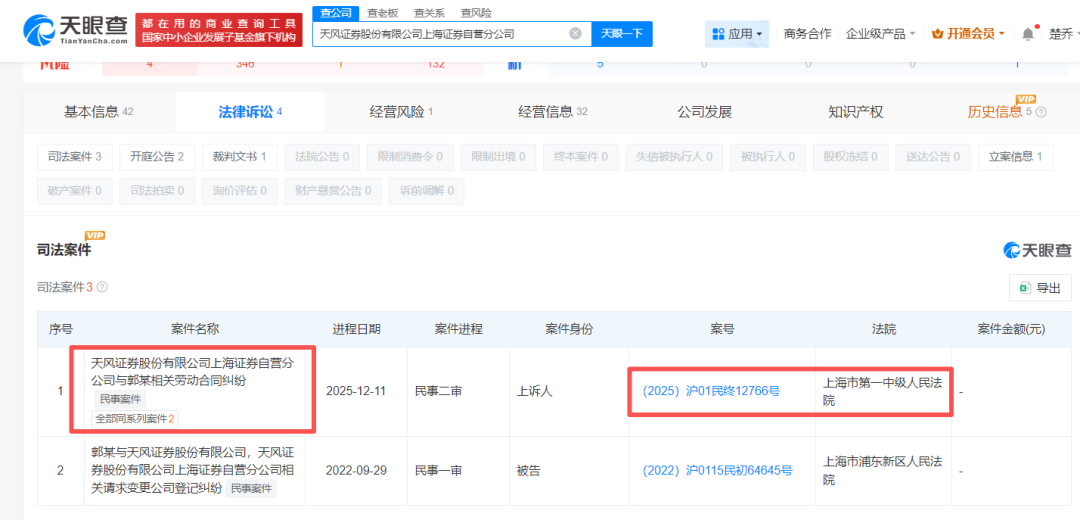Click the 天眼一下 search button
Screen dimensions: 1080x520
point(622,33)
